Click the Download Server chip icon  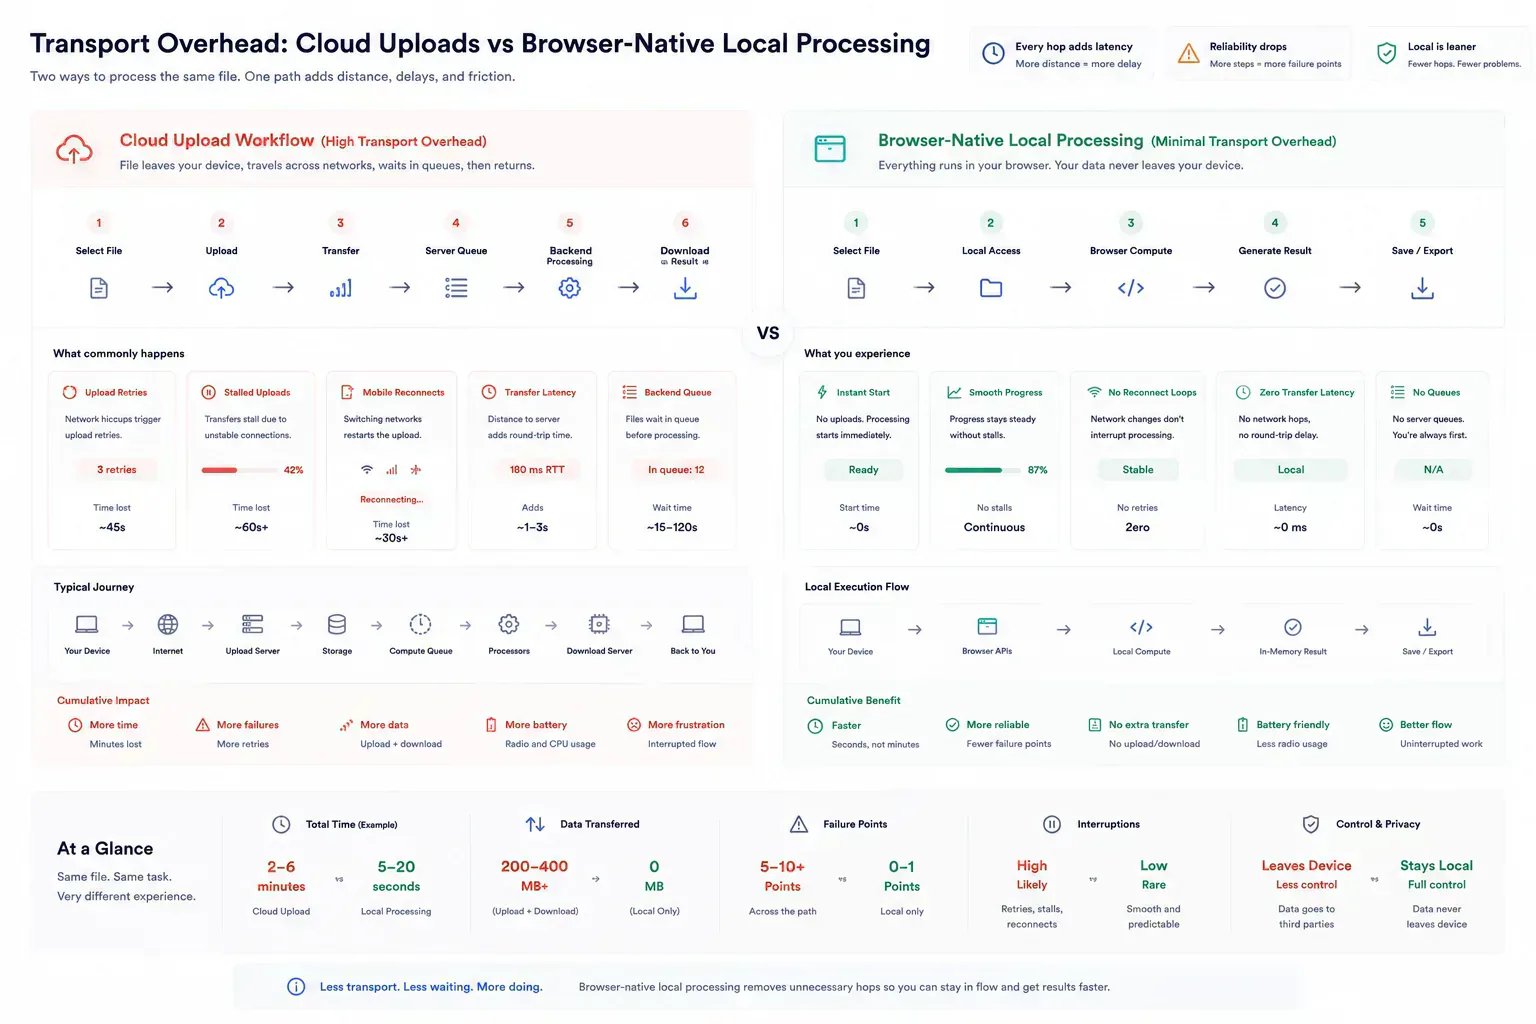[x=599, y=624]
